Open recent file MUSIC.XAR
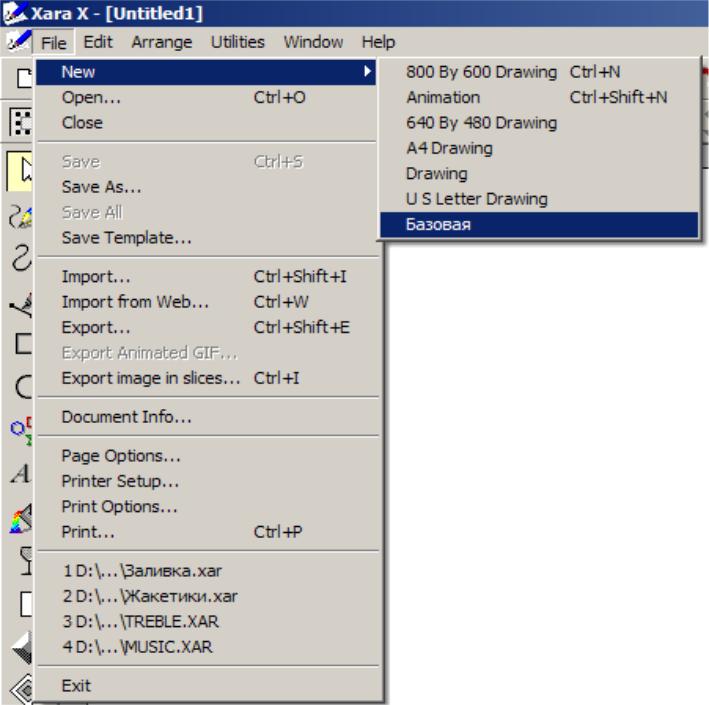 [206, 646]
